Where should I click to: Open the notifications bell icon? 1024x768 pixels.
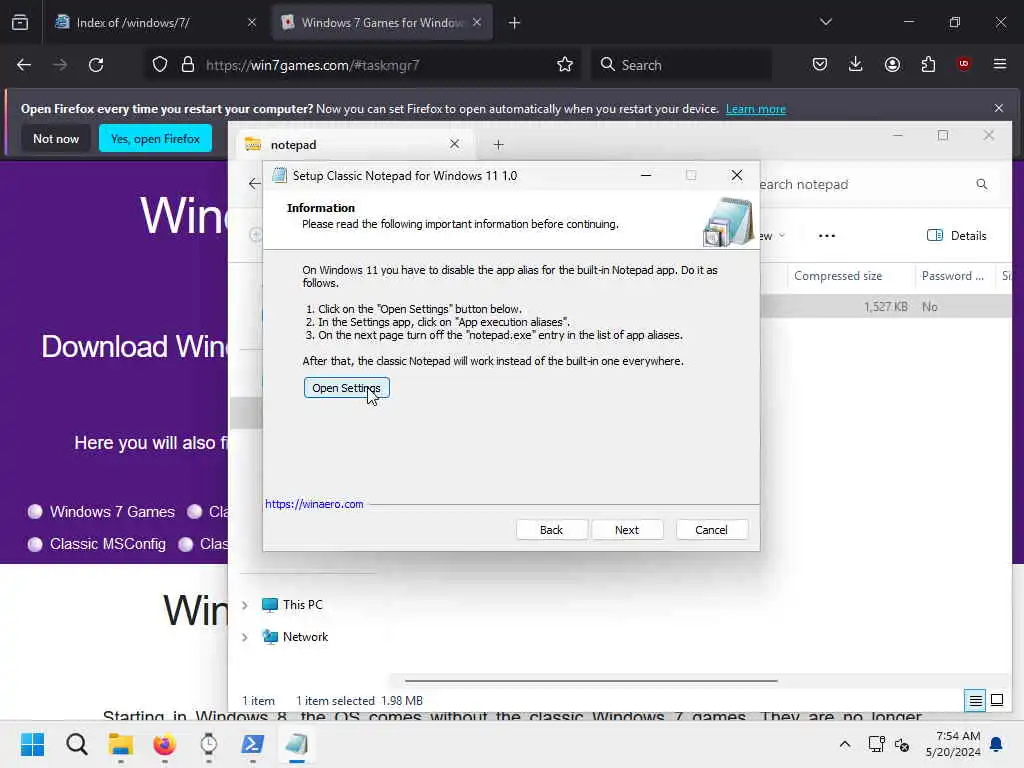pos(996,744)
